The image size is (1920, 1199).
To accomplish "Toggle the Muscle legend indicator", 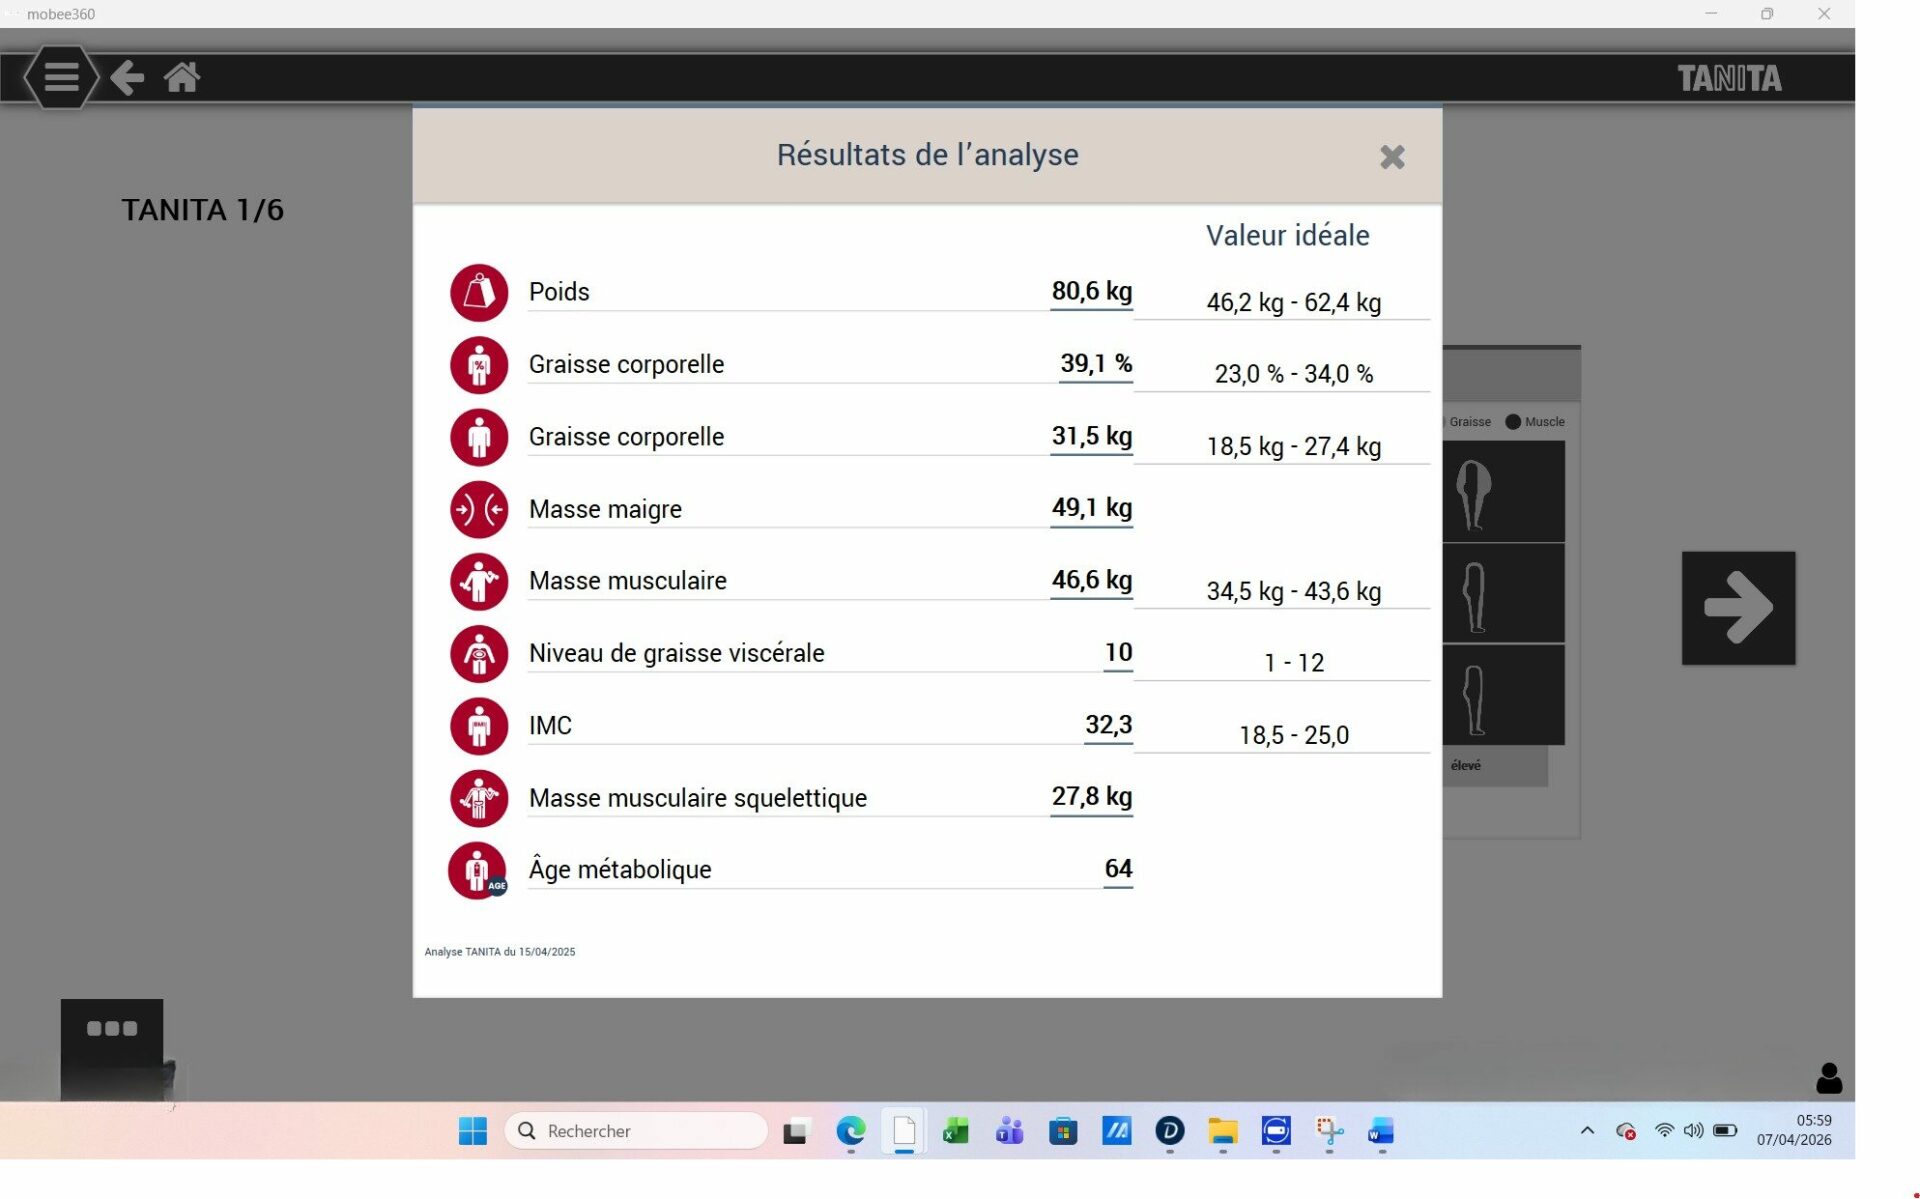I will pyautogui.click(x=1513, y=422).
